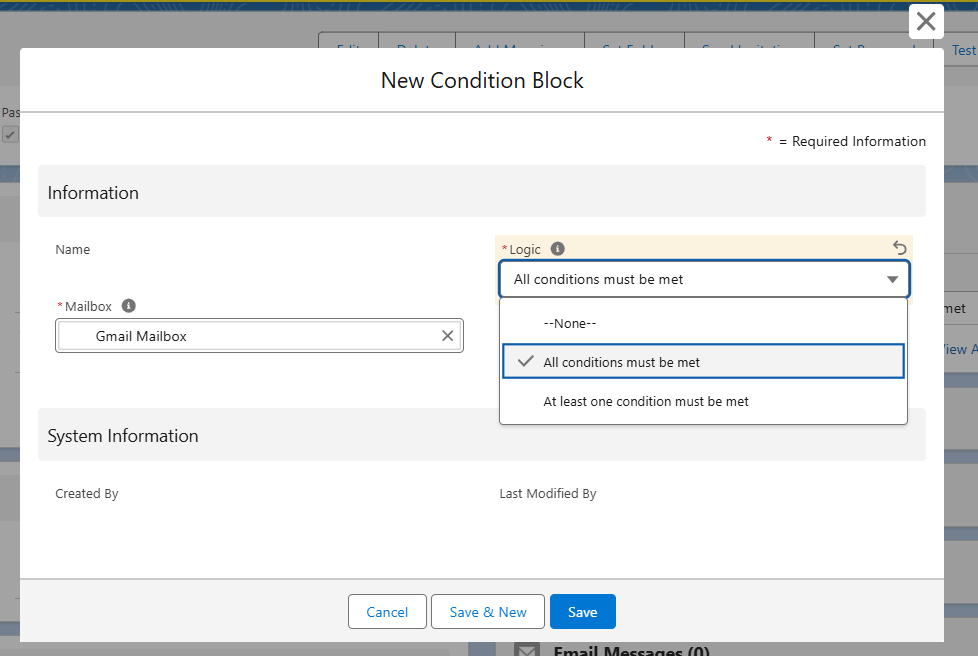This screenshot has width=978, height=656.
Task: Cancel the new condition block
Action: tap(387, 612)
